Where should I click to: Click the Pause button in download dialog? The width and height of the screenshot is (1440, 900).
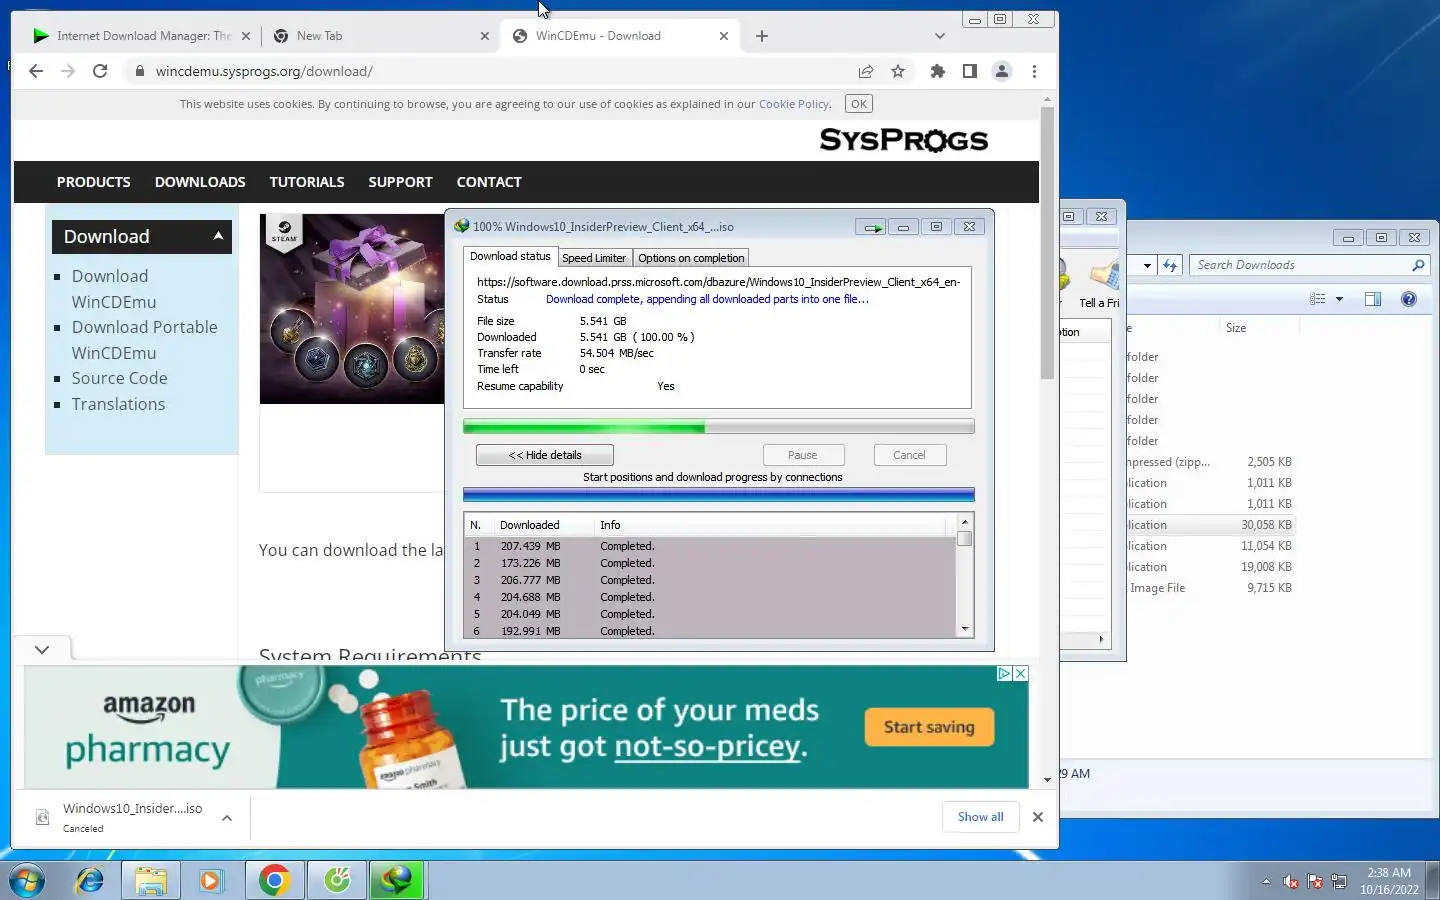(x=802, y=455)
